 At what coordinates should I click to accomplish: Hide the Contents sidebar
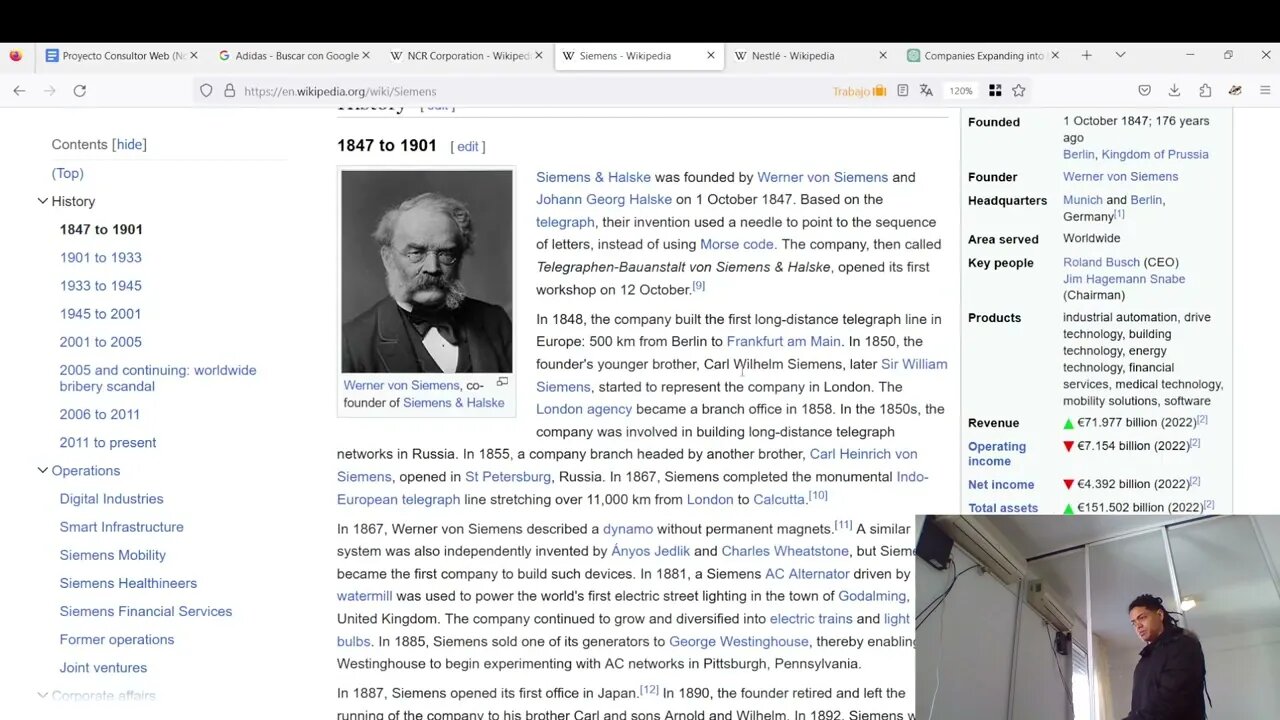pyautogui.click(x=129, y=145)
